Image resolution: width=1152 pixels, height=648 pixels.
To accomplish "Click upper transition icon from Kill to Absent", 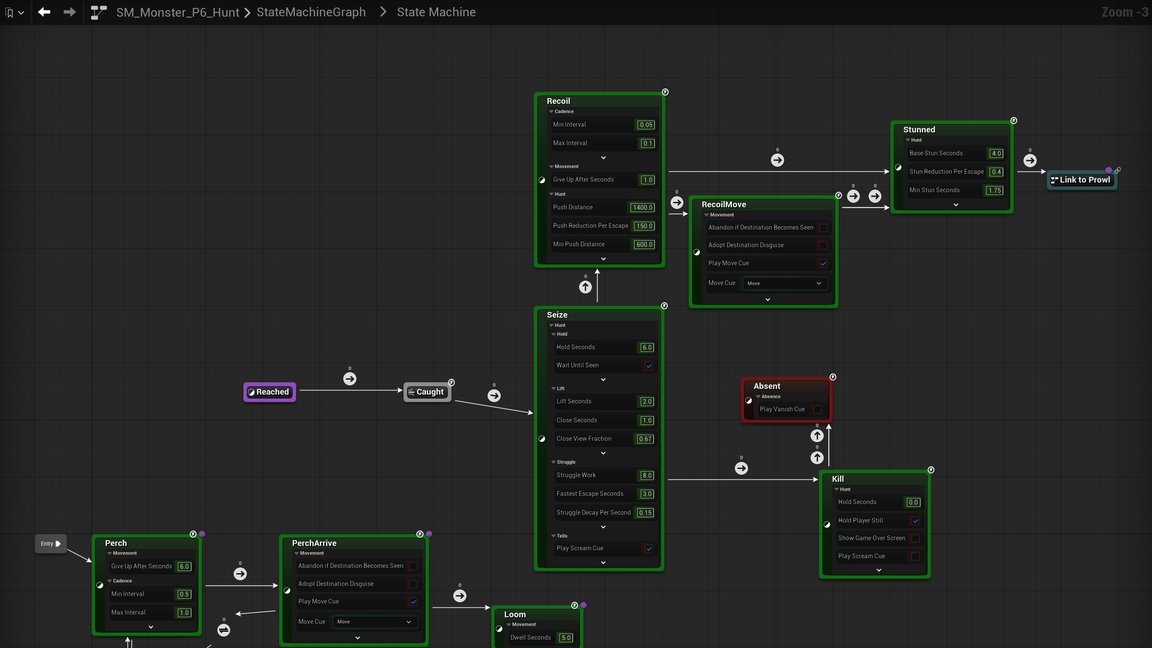I will click(x=817, y=436).
